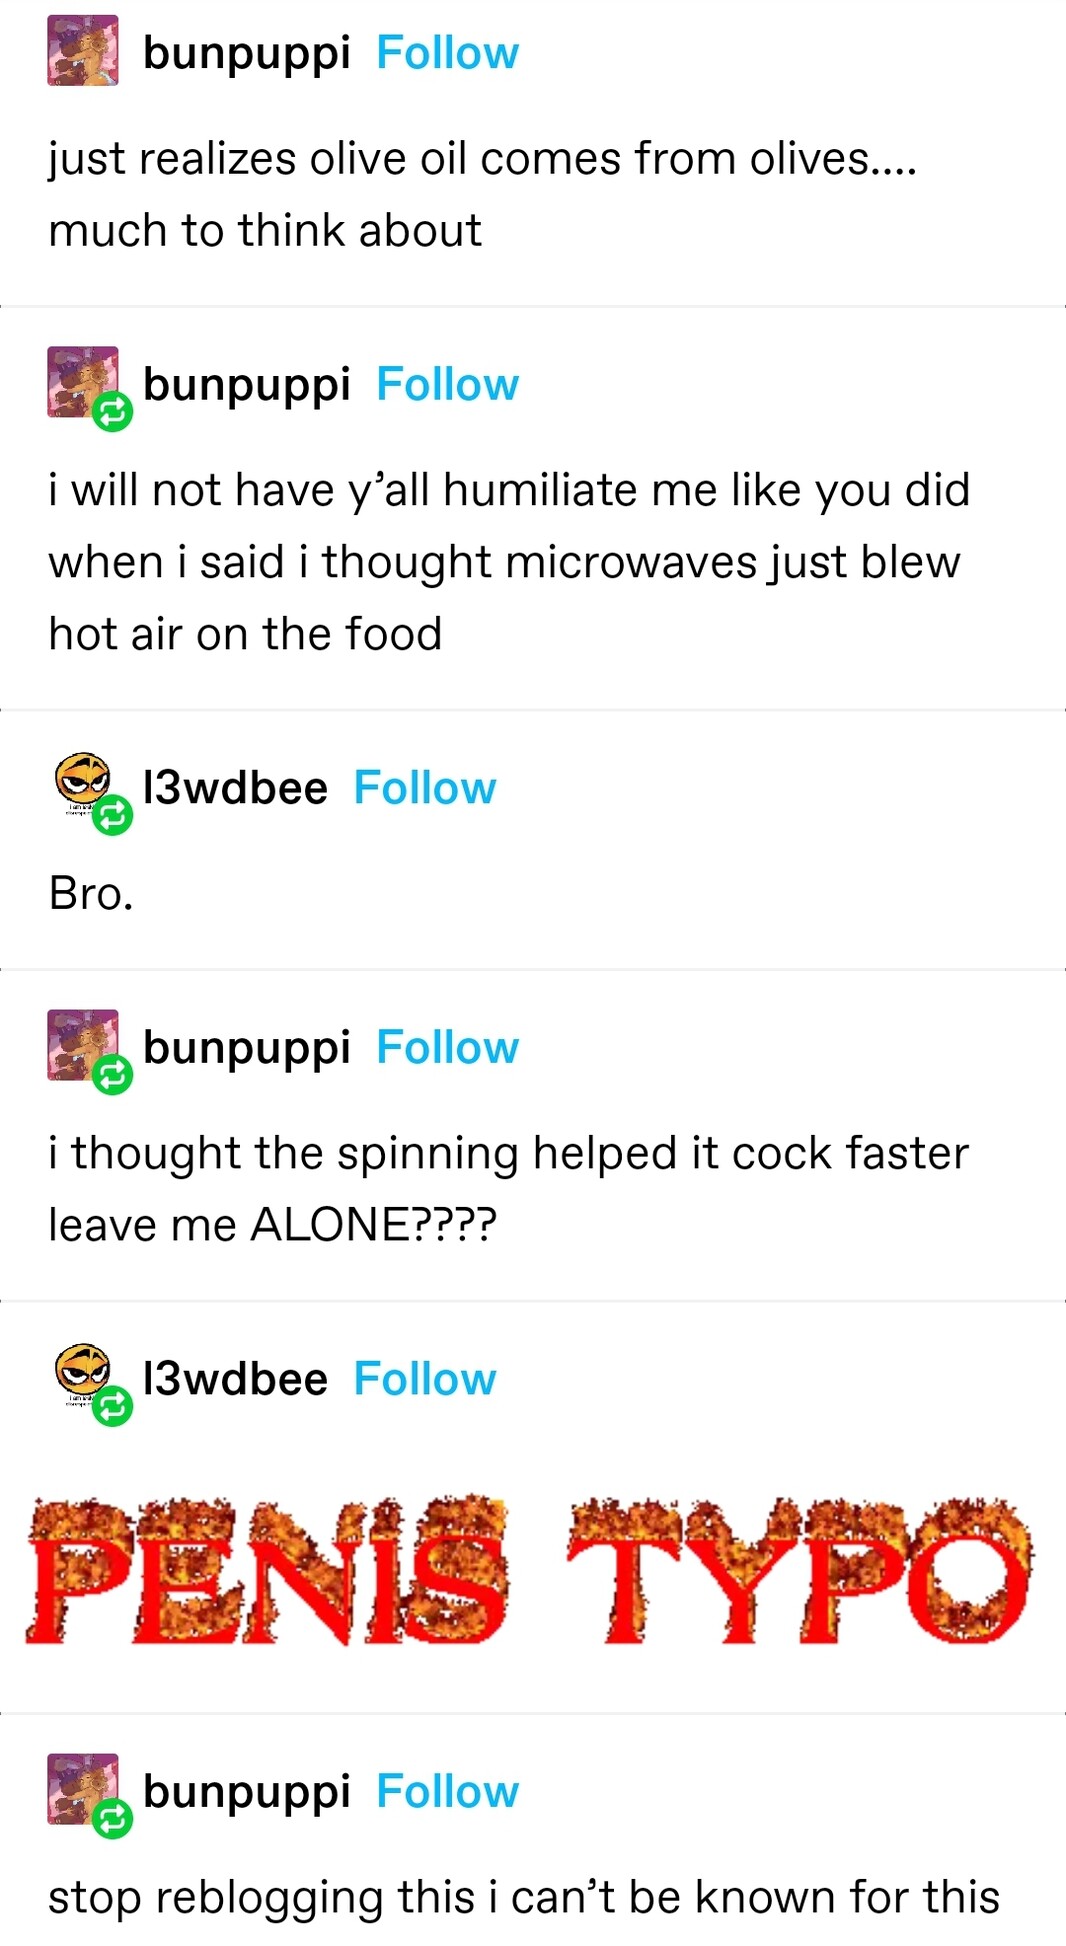The width and height of the screenshot is (1066, 1946).
Task: Open bunpuppi avatar on the olive oil post
Action: 83,51
